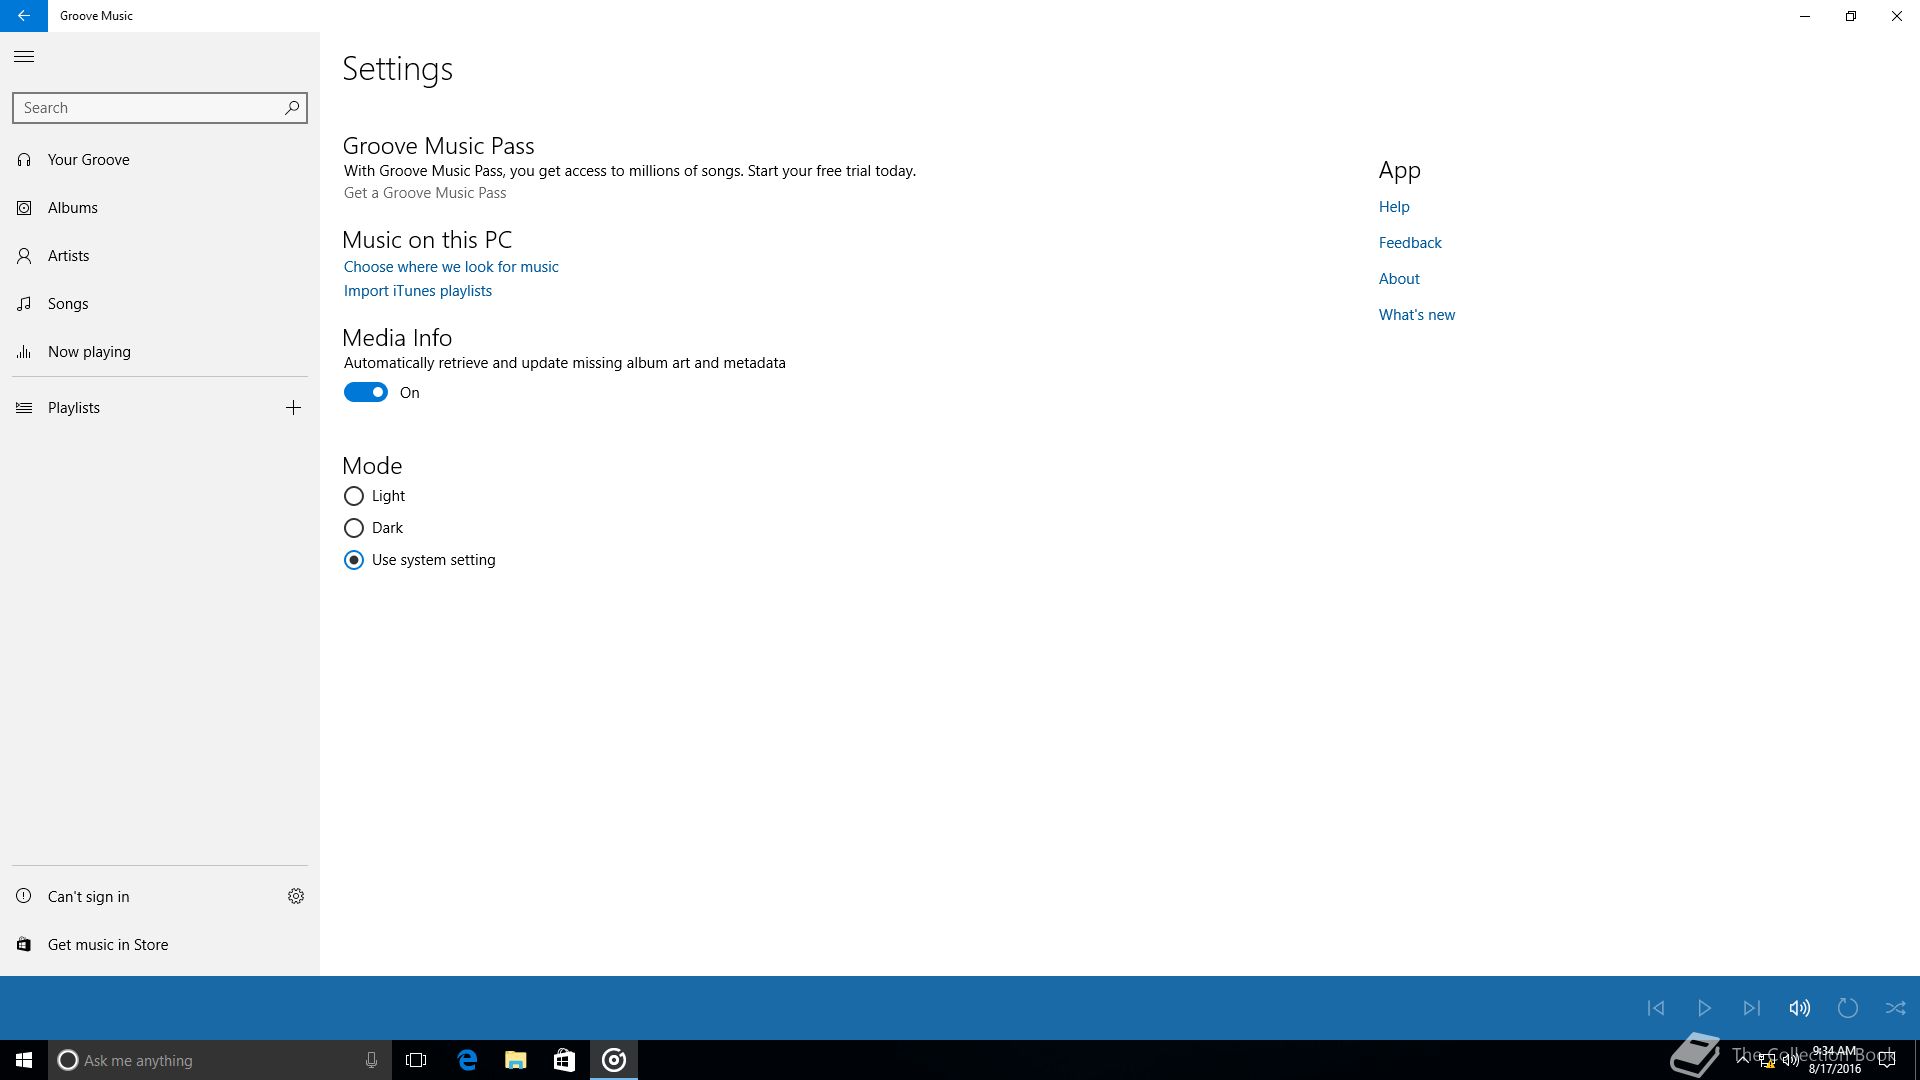Viewport: 1920px width, 1080px height.
Task: Click the Get music in Store bag icon
Action: (24, 945)
